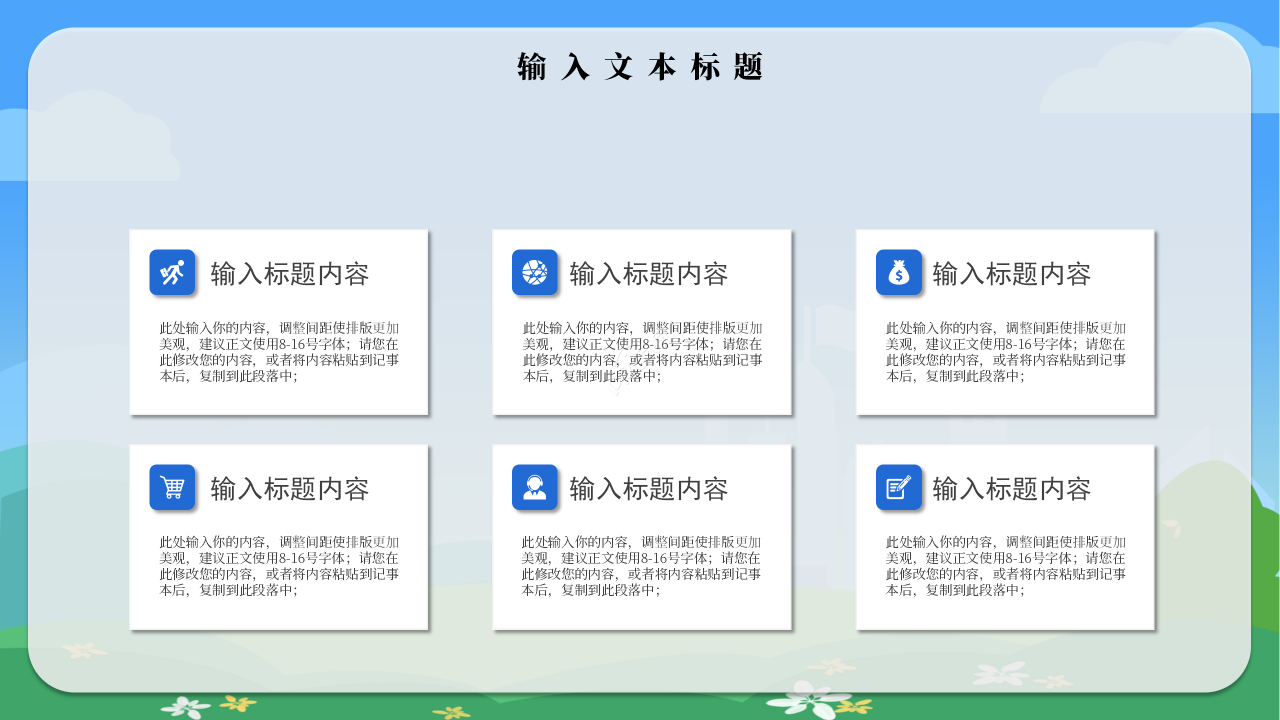Click the customer service headset icon
The image size is (1280, 720).
coord(536,488)
